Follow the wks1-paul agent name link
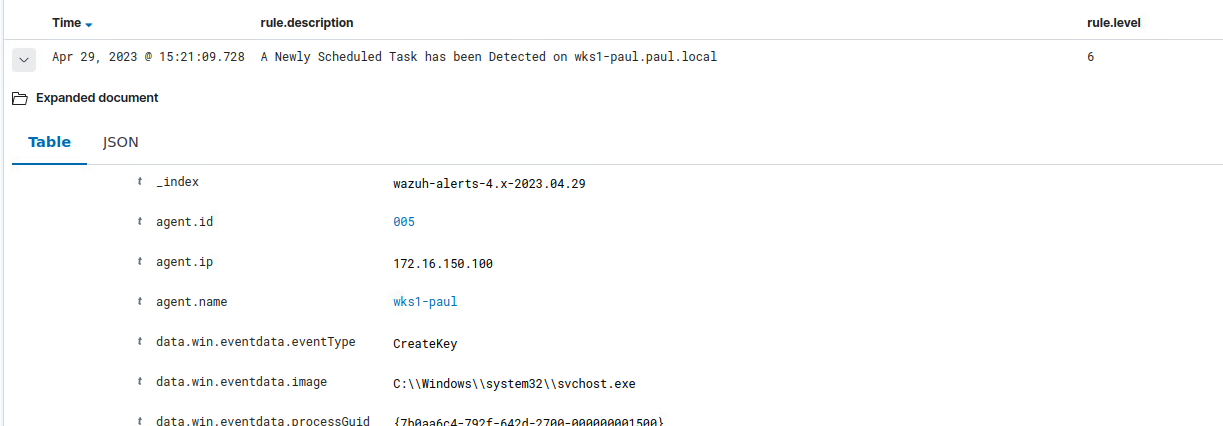 coord(425,302)
